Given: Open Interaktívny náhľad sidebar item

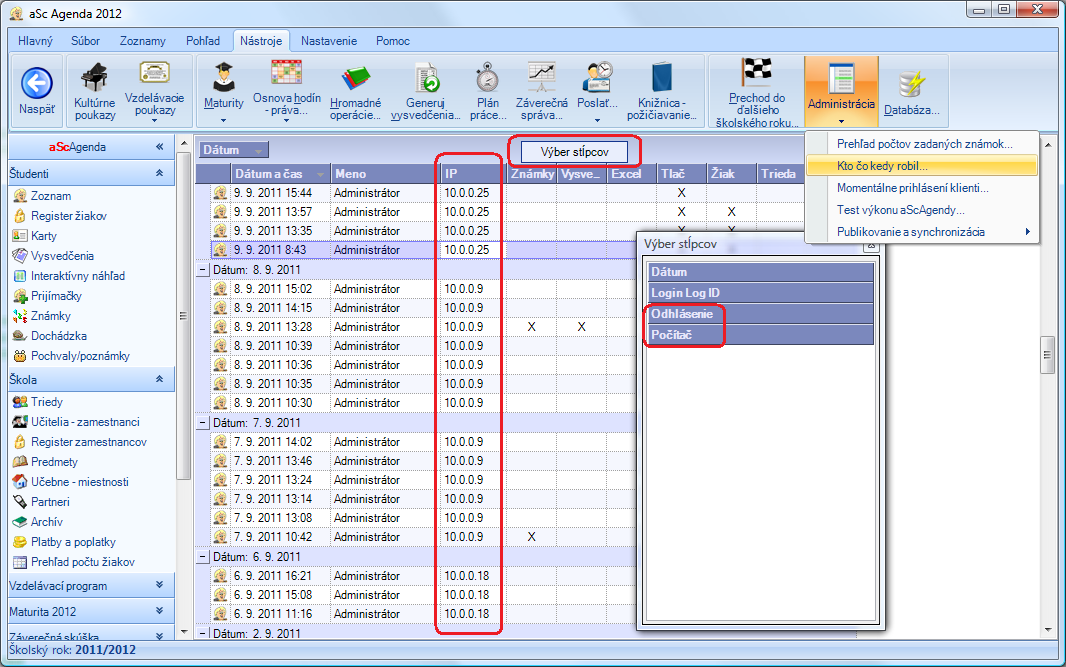Looking at the screenshot, I should [x=78, y=276].
